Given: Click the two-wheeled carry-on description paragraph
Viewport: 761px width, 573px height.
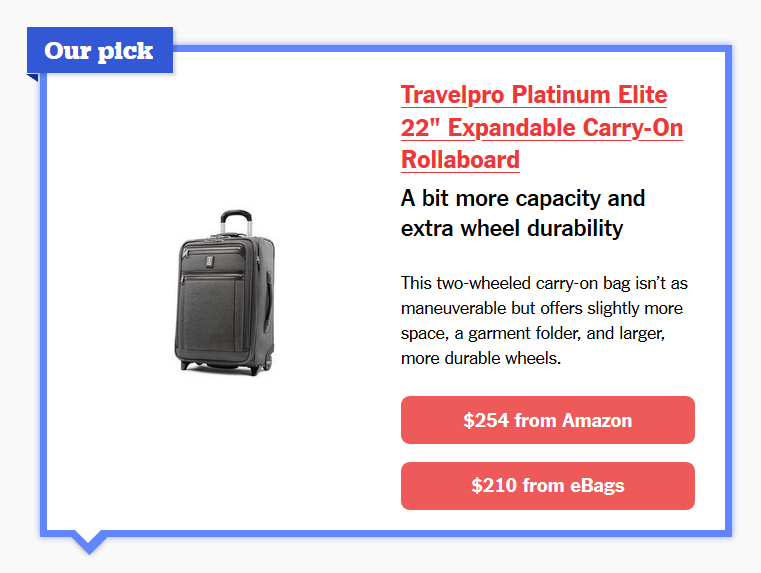Looking at the screenshot, I should (544, 320).
